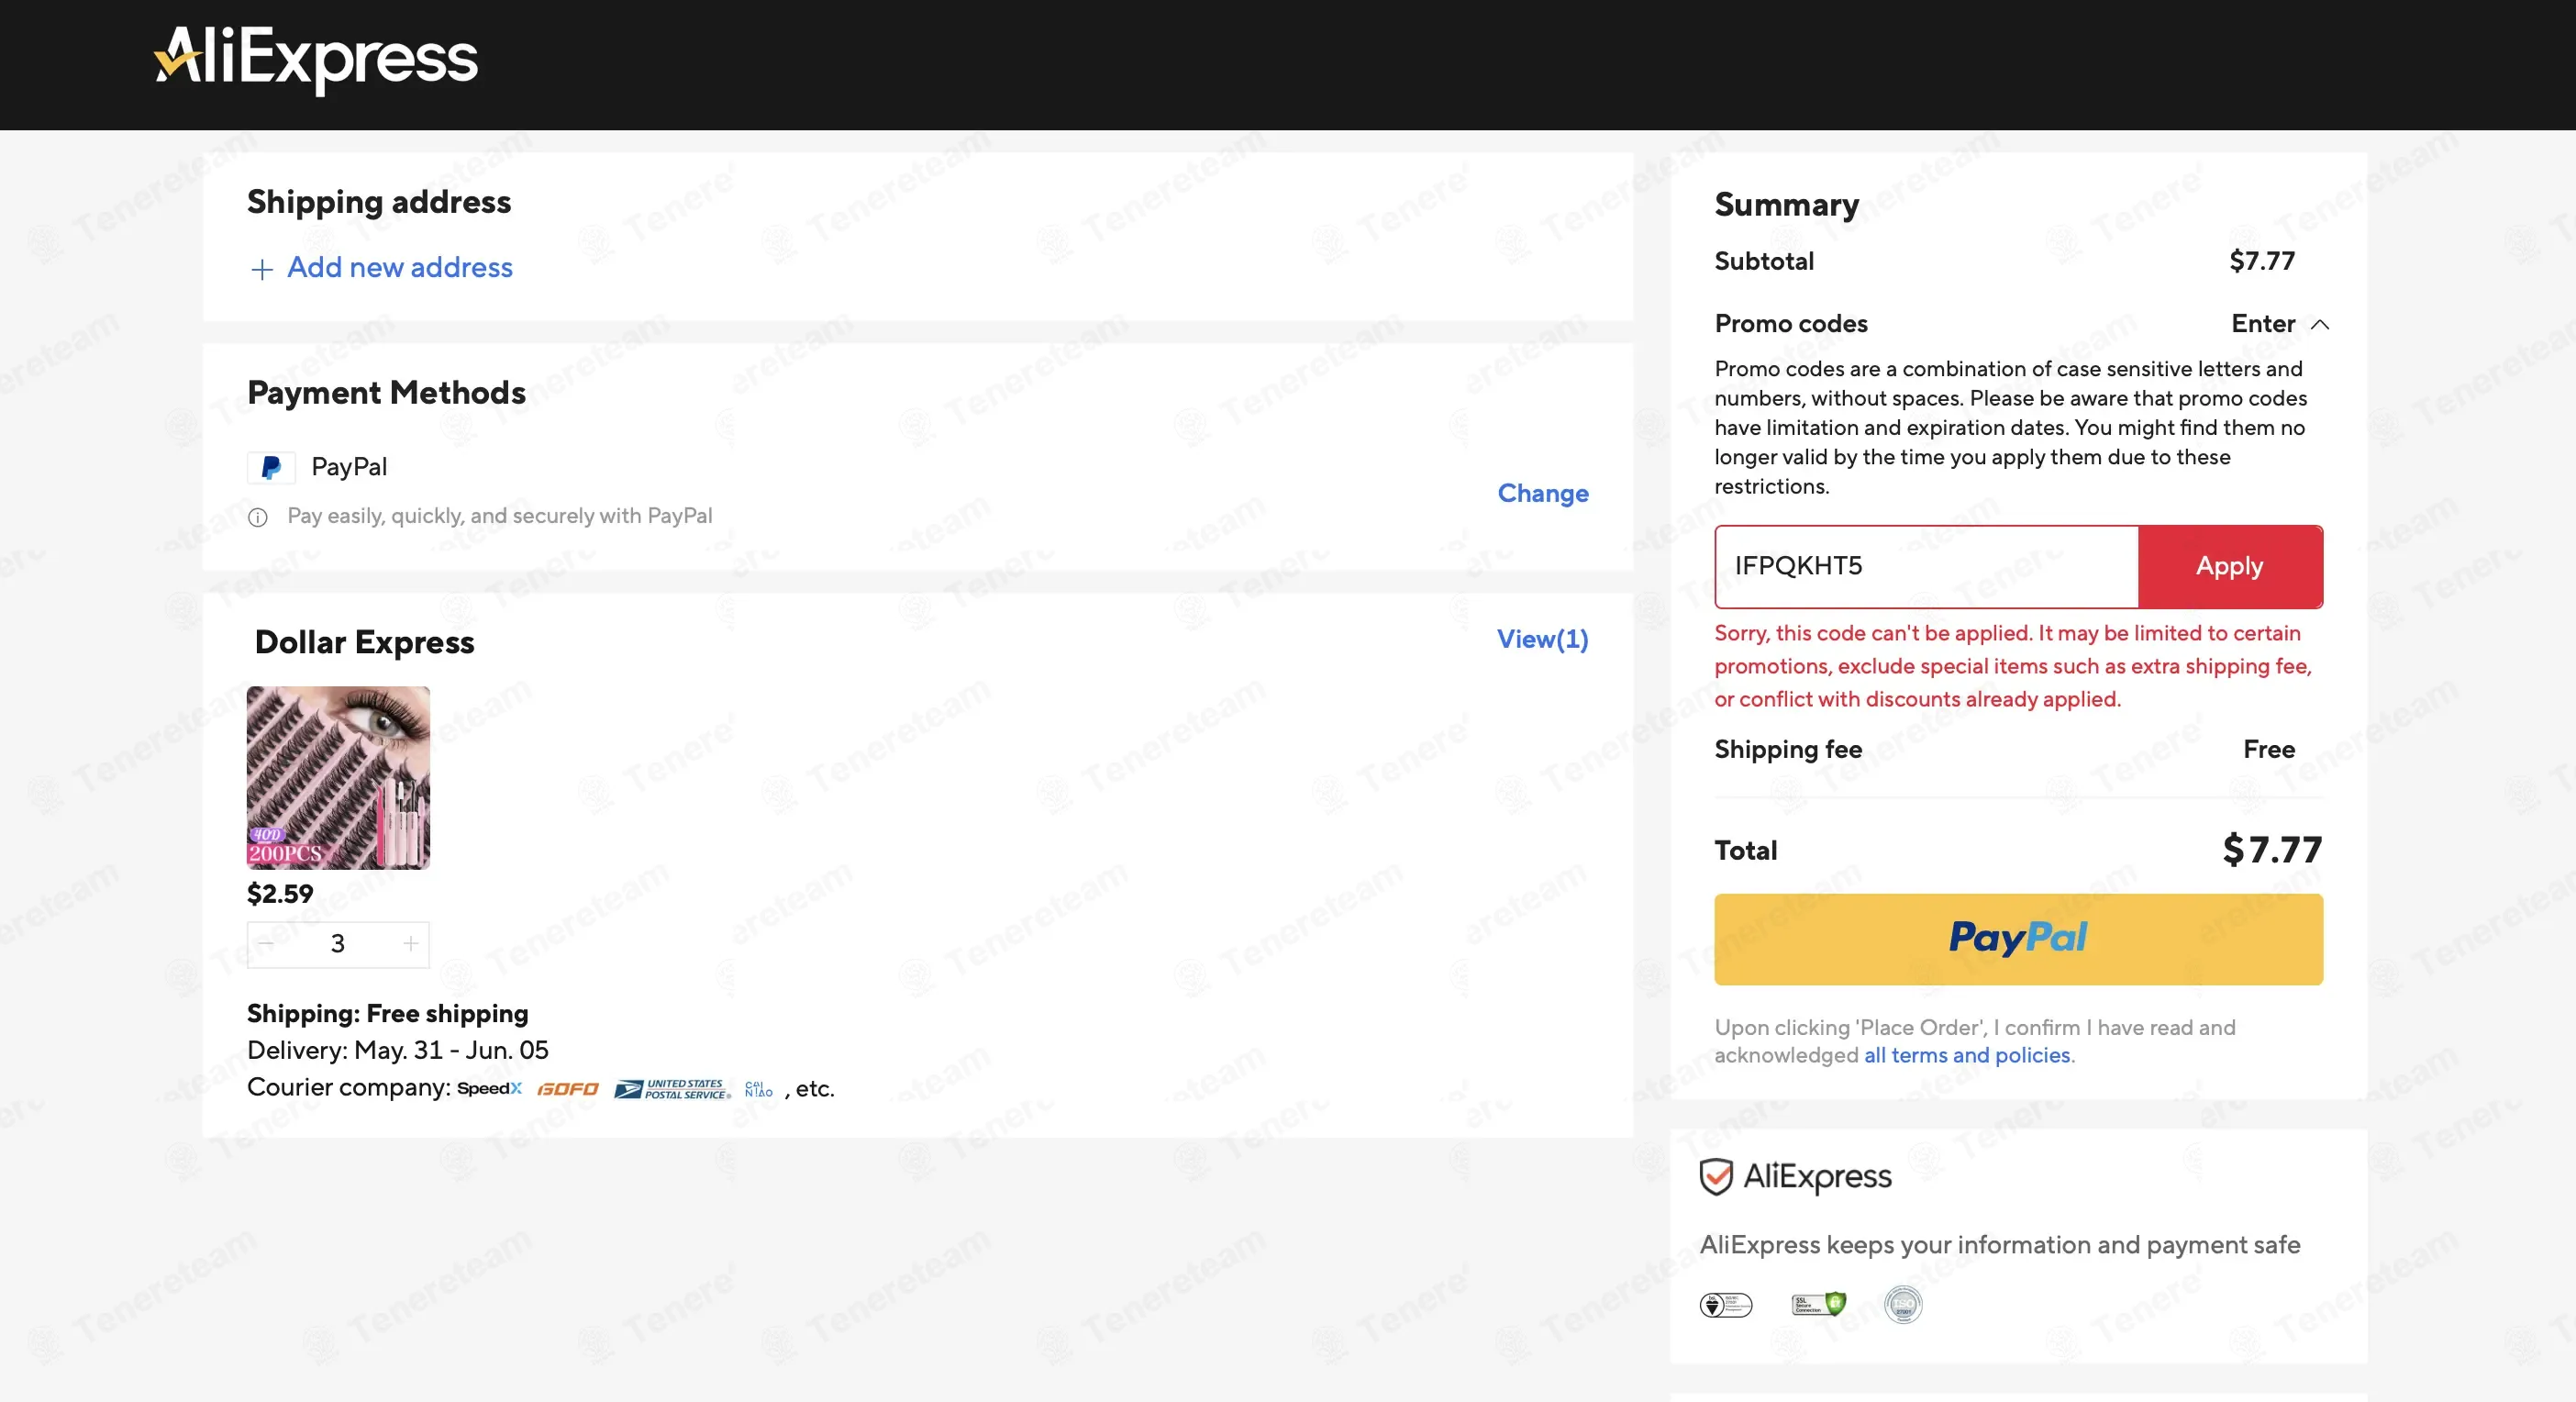The image size is (2576, 1402).
Task: Increase eyelash item quantity with plus
Action: tap(411, 943)
